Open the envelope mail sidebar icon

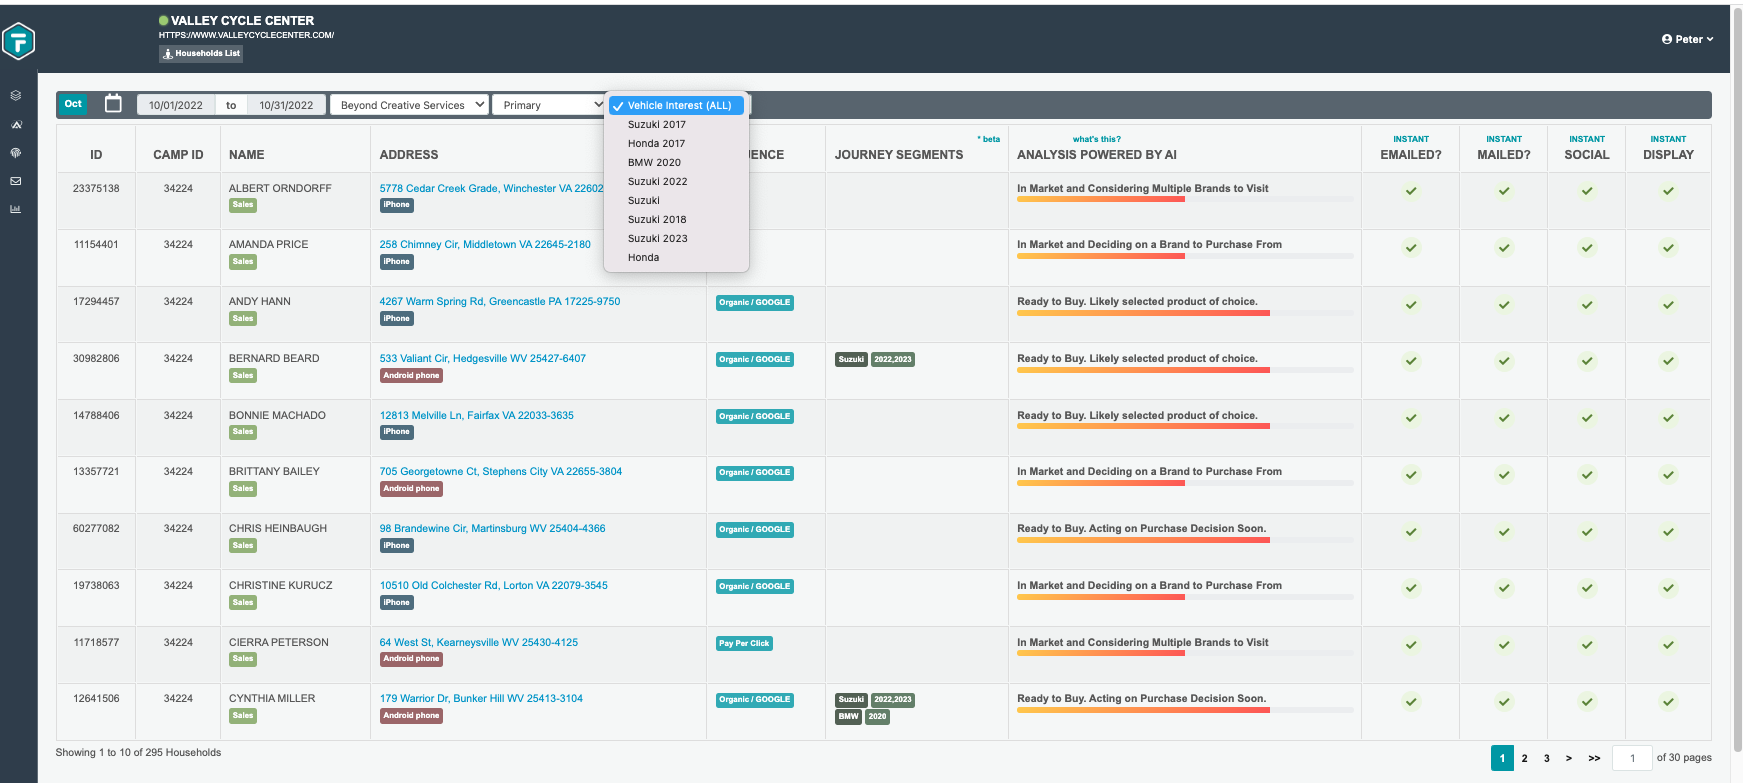click(16, 181)
